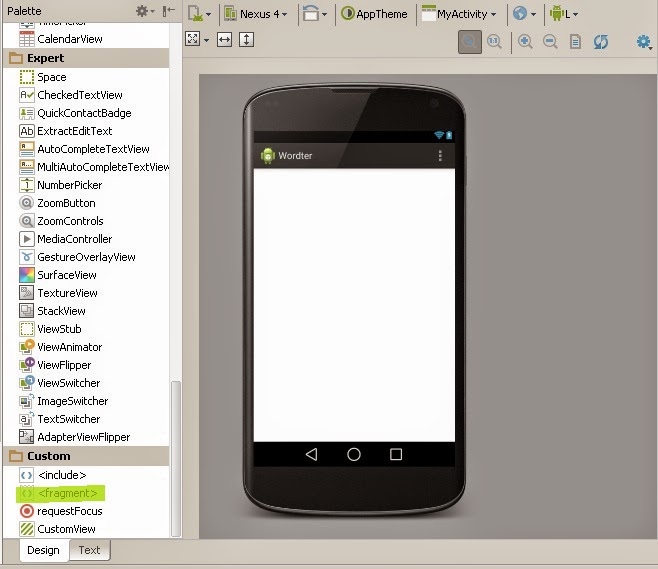
Task: Open the Nexus 4 device dropdown
Action: pyautogui.click(x=256, y=14)
